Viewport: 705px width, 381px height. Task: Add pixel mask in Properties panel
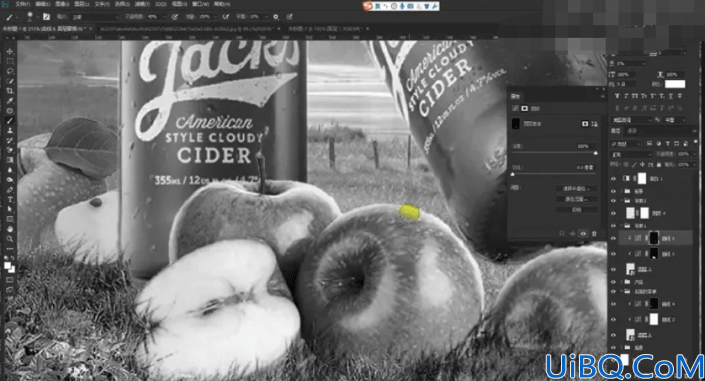585,124
